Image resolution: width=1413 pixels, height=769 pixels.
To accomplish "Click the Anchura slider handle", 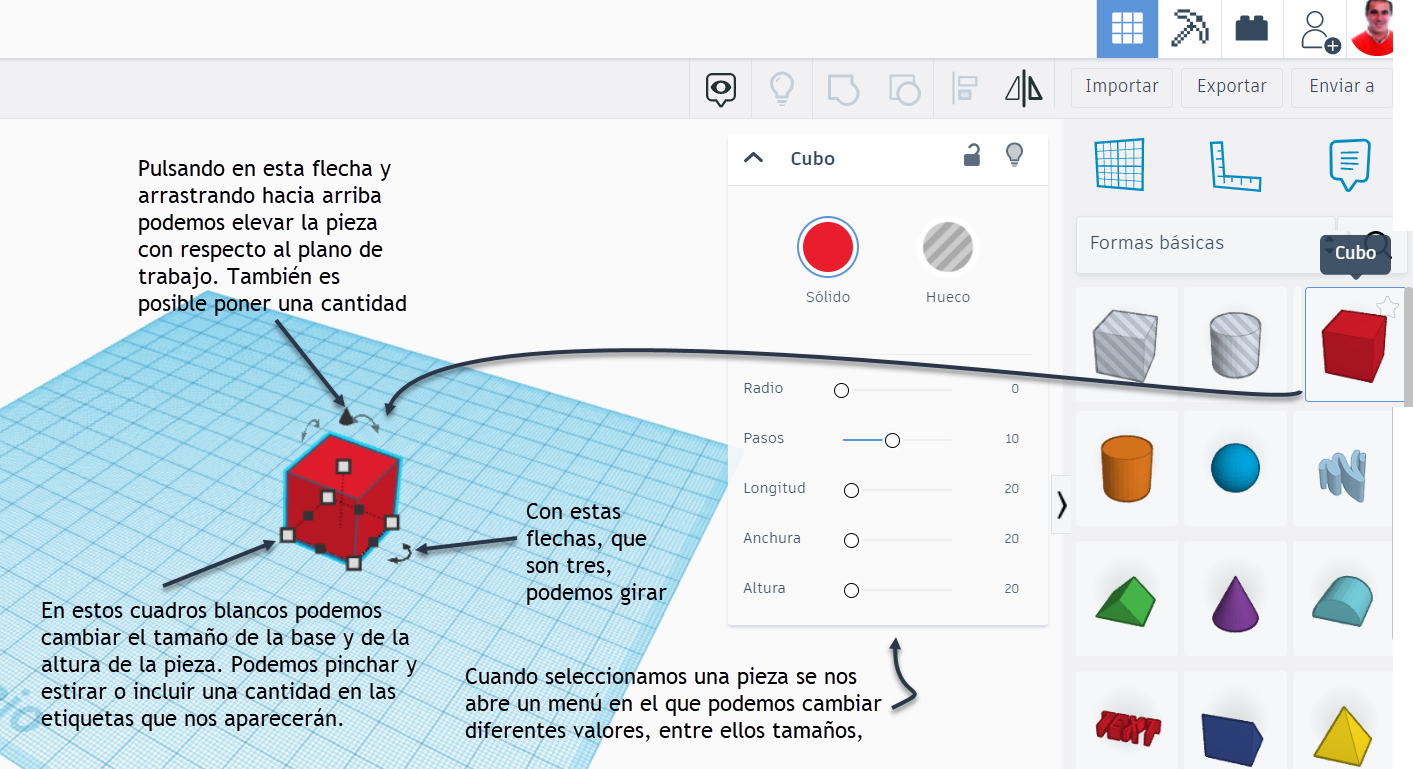I will pyautogui.click(x=851, y=540).
